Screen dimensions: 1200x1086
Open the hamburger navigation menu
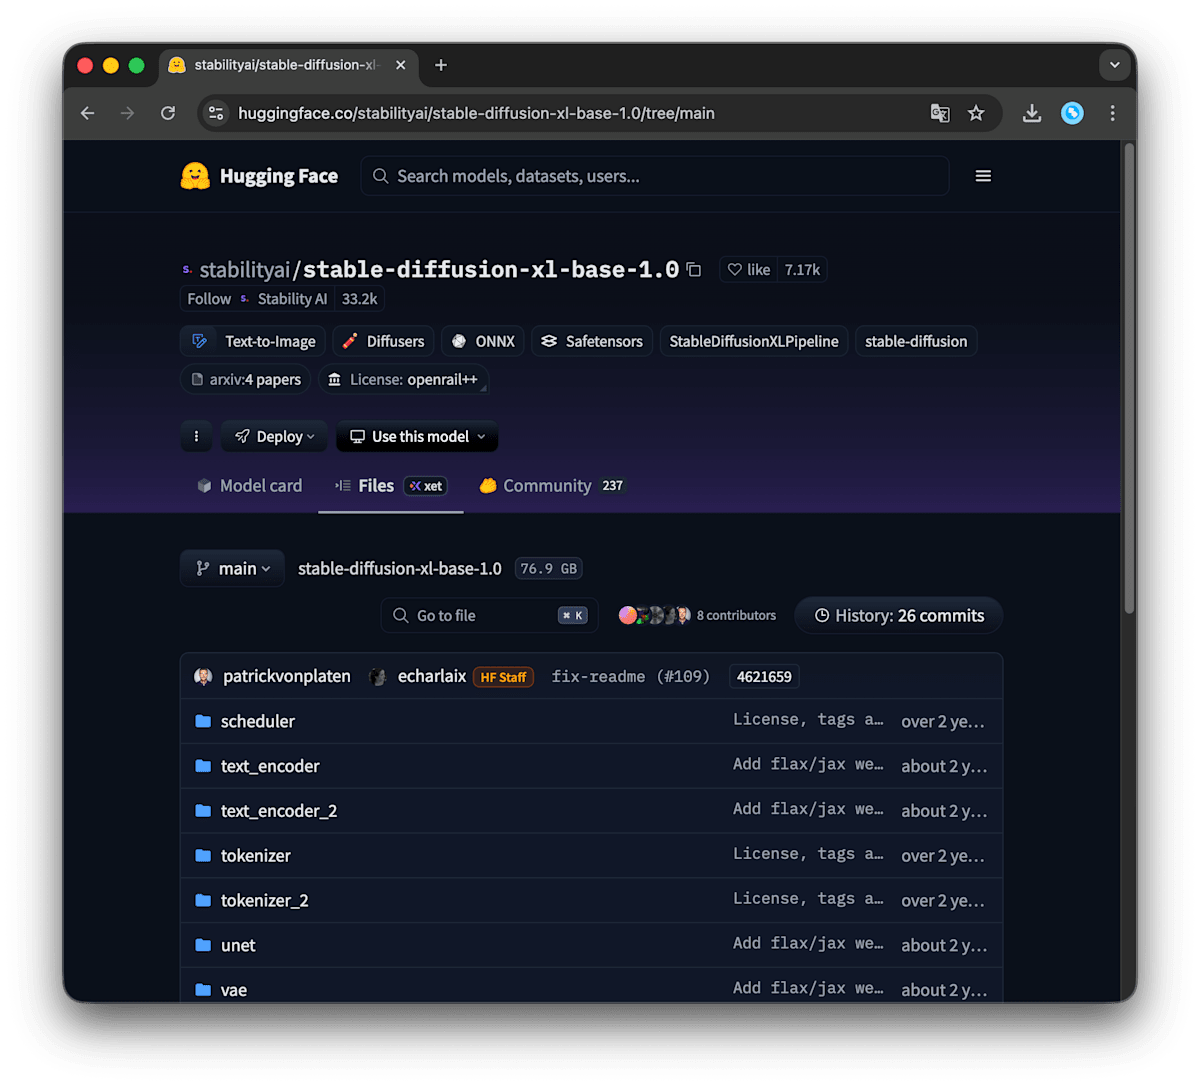click(983, 176)
